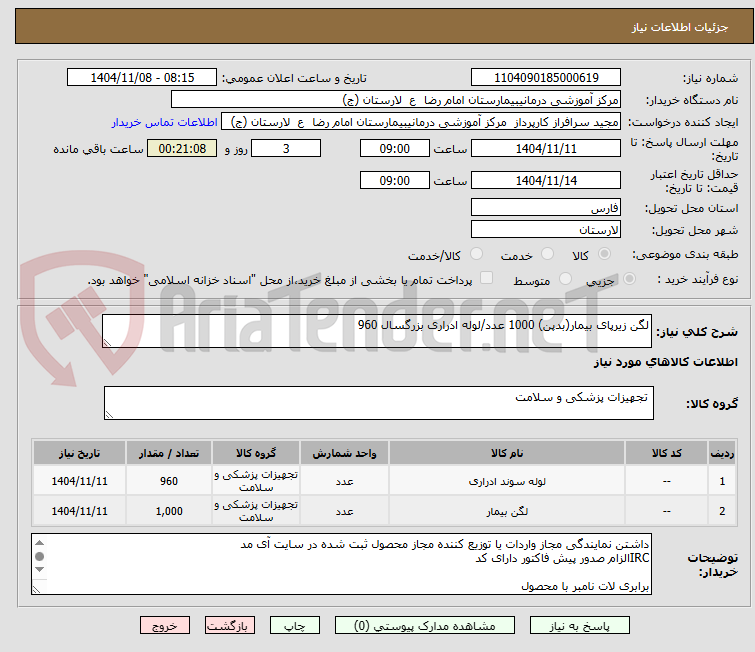755x652 pixels.
Task: Click the شرح کلی نیاز text area
Action: (377, 331)
